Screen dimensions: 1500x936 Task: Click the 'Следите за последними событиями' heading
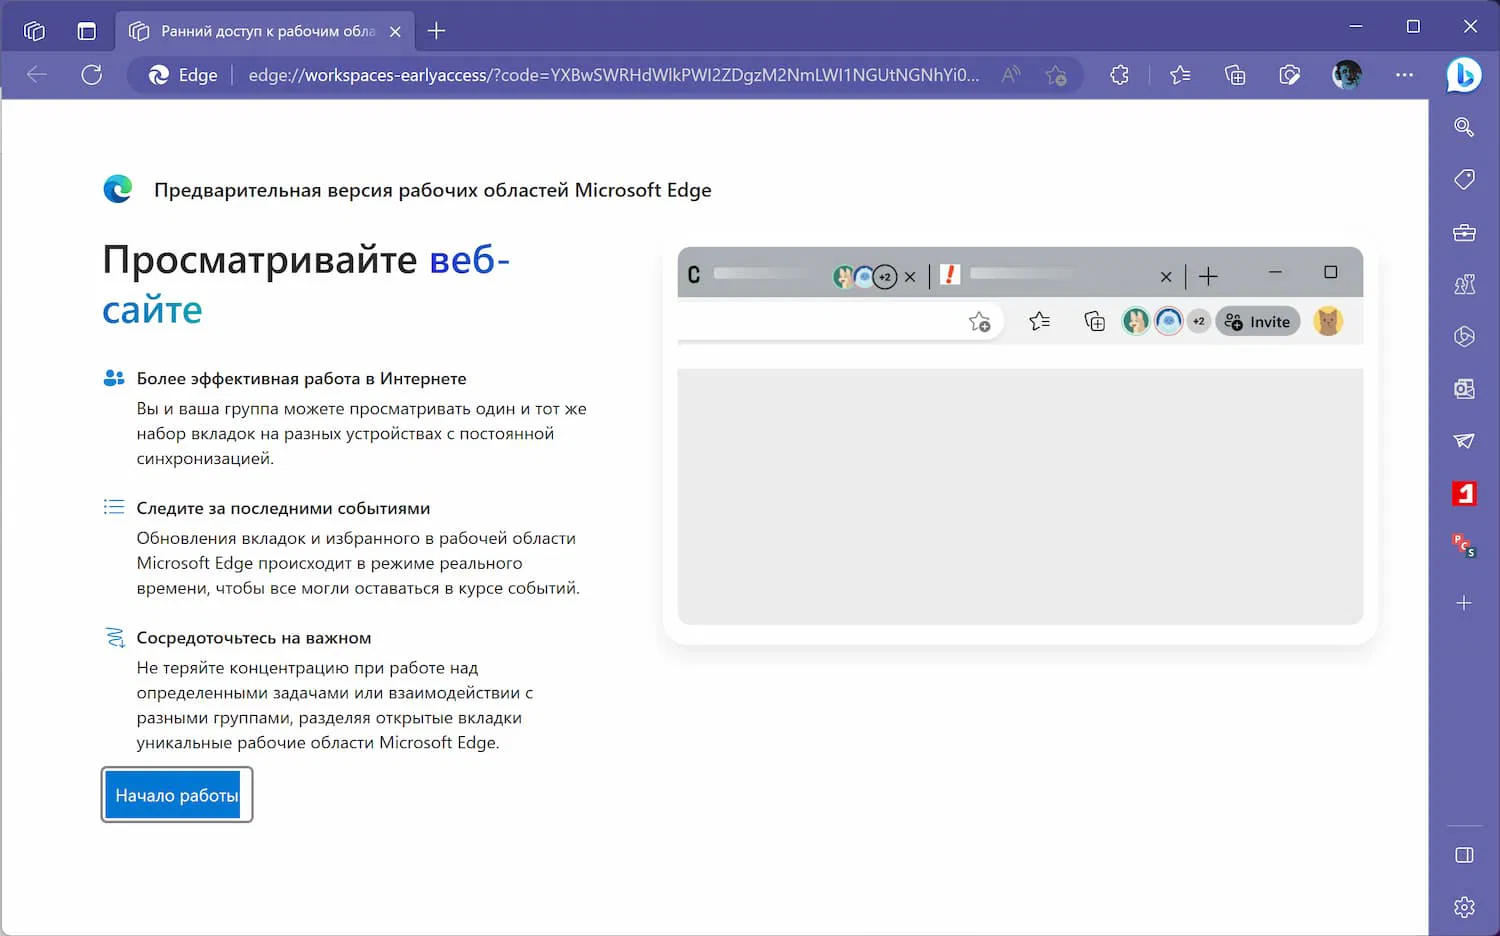pyautogui.click(x=283, y=508)
